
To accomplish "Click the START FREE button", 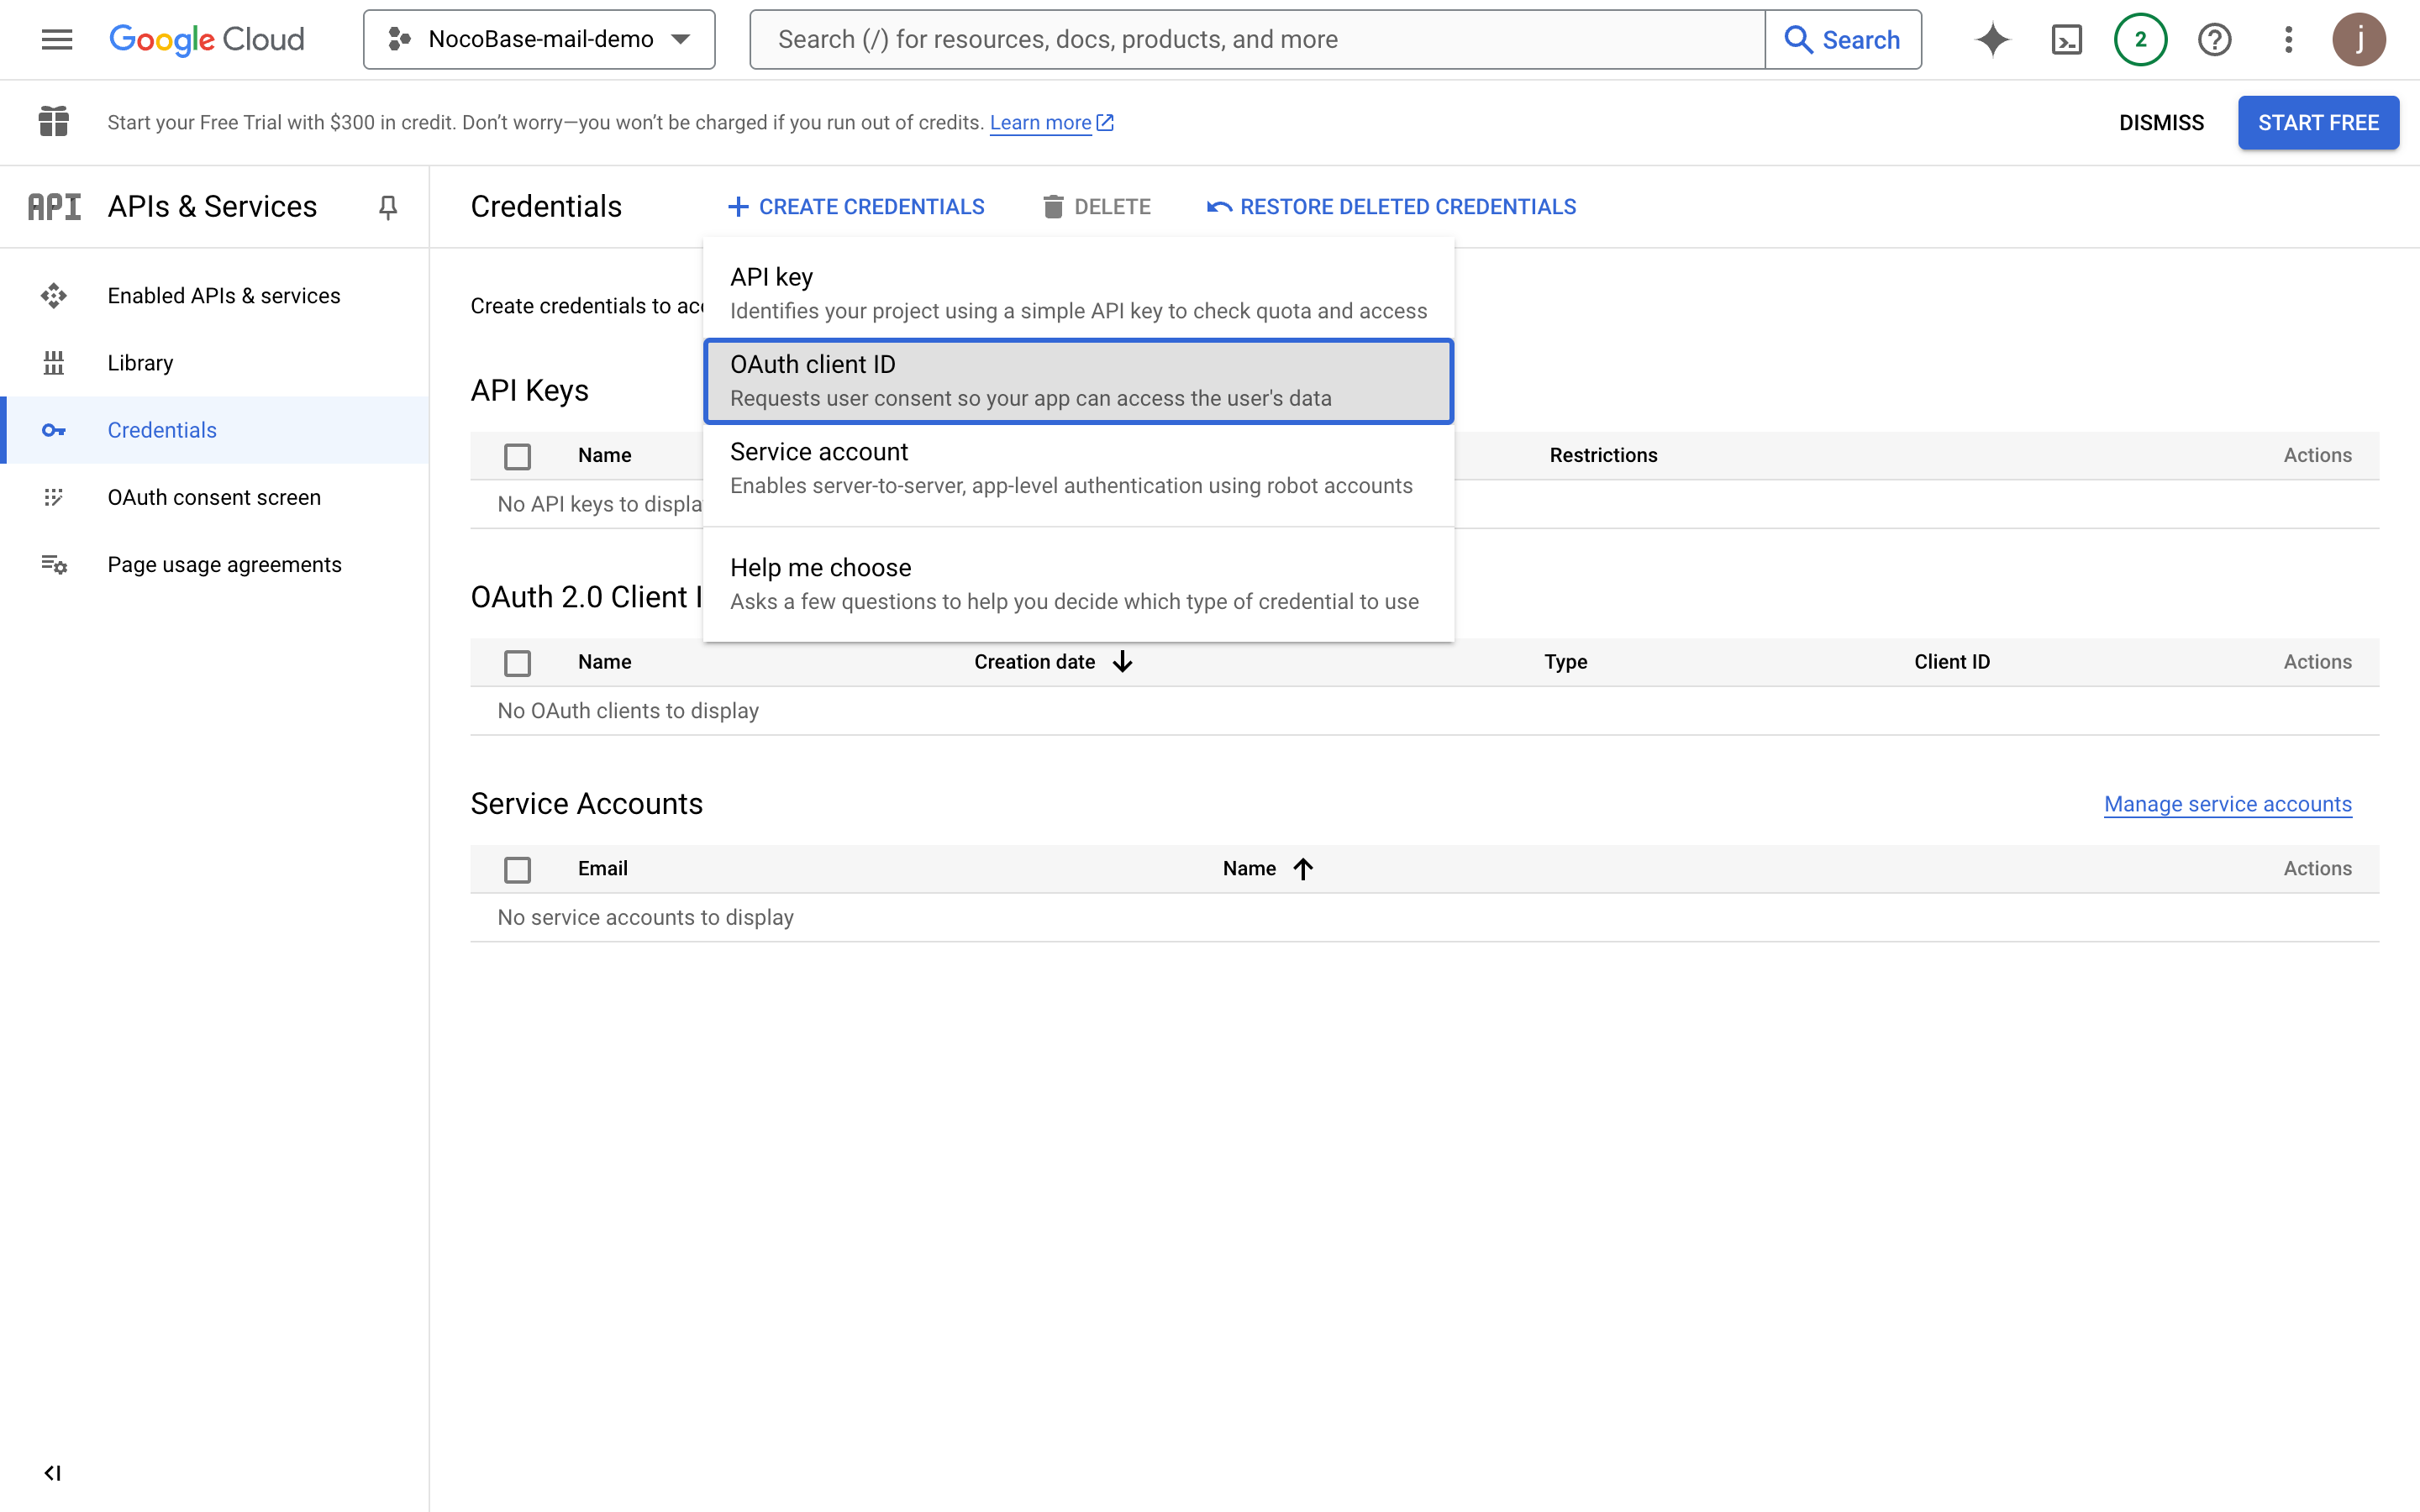I will click(2317, 122).
